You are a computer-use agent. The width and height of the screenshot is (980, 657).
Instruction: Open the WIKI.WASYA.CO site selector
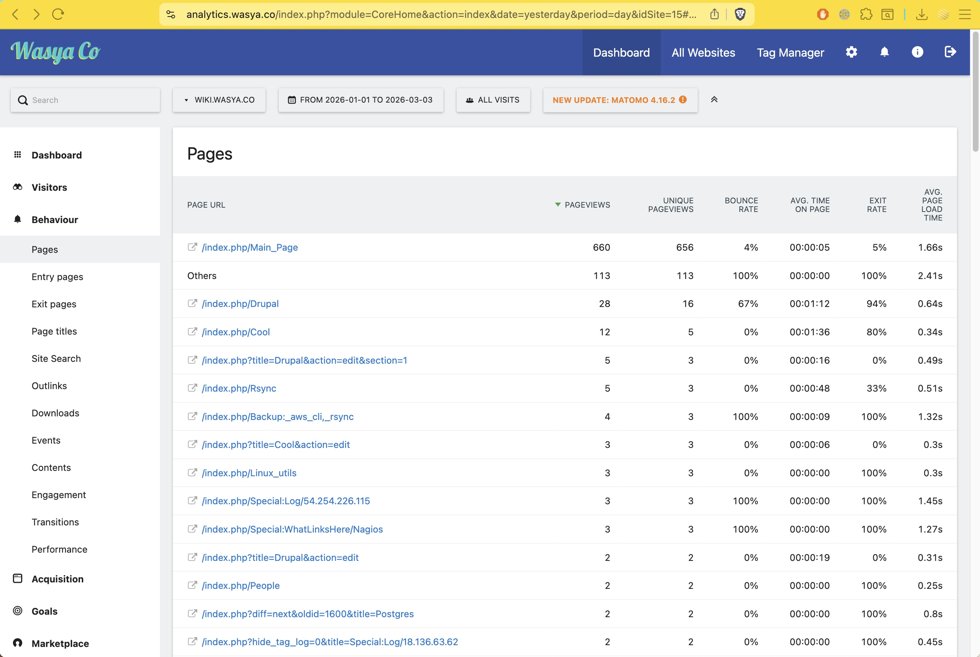click(219, 100)
